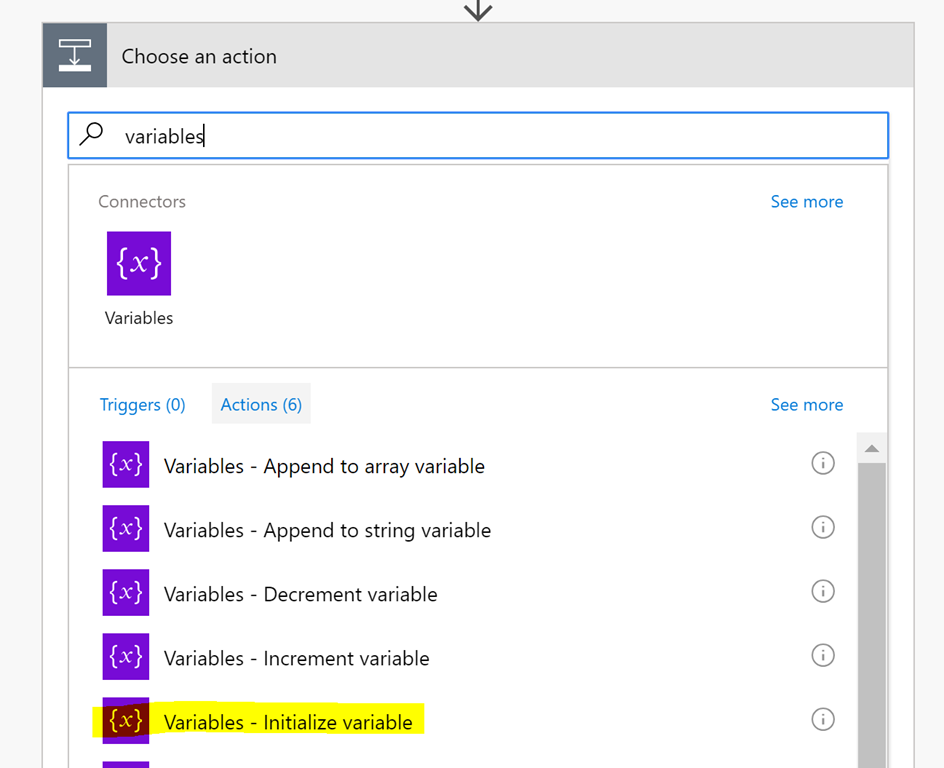This screenshot has height=768, width=944.
Task: Click the Increment variable action icon
Action: point(125,656)
